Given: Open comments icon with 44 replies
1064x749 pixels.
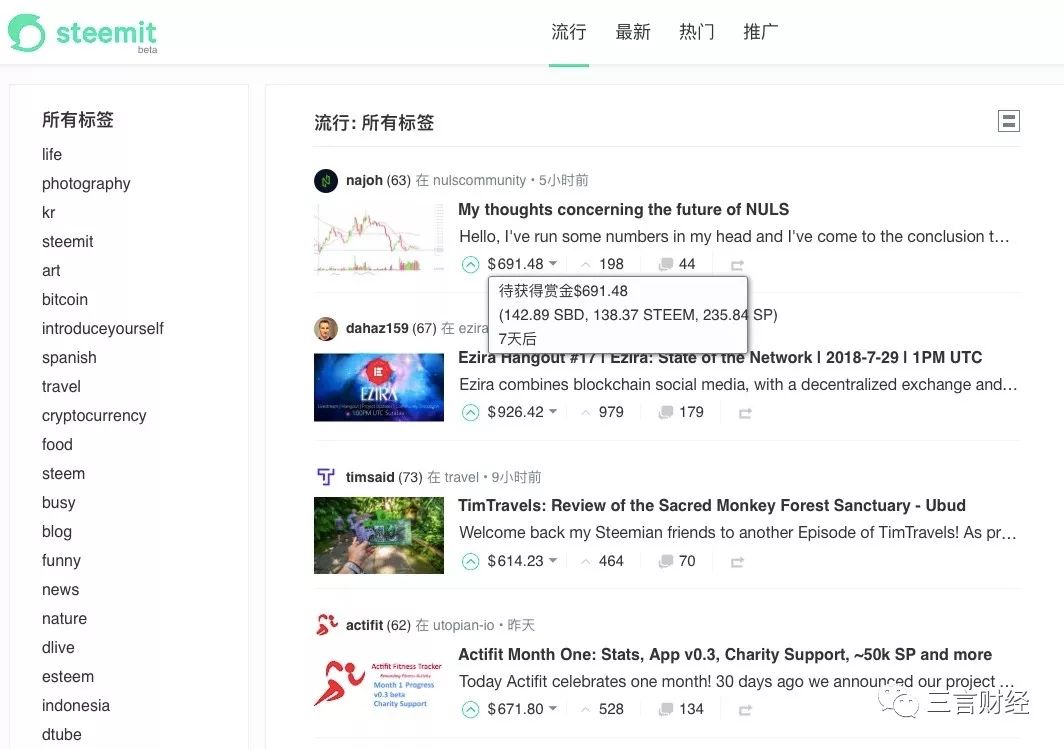Looking at the screenshot, I should 666,264.
